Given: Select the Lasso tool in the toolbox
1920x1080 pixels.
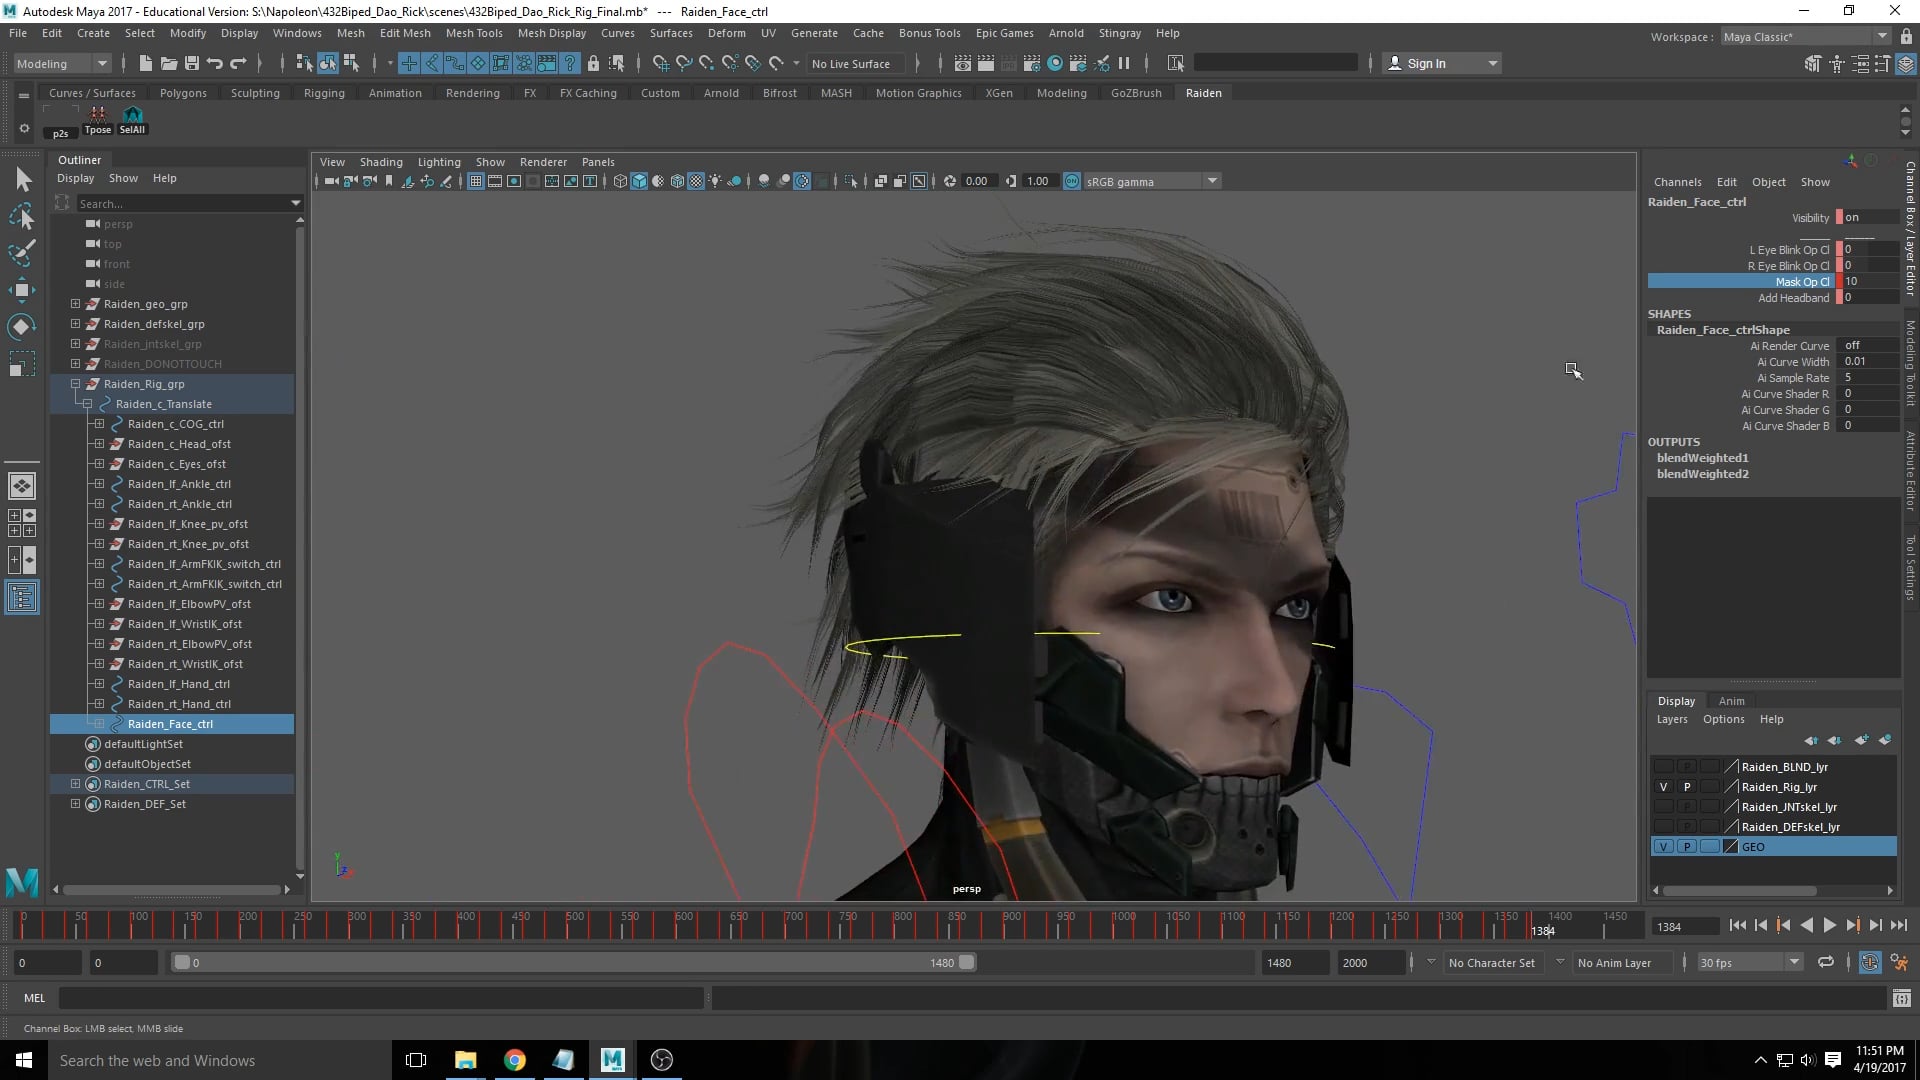Looking at the screenshot, I should coord(22,217).
